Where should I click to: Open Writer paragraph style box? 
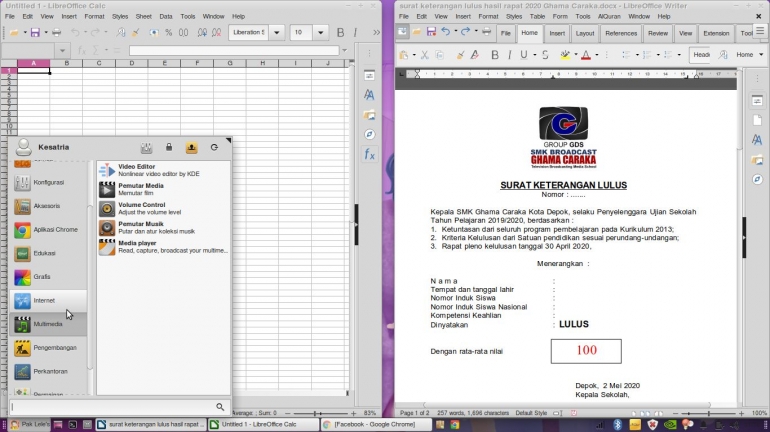click(x=701, y=54)
